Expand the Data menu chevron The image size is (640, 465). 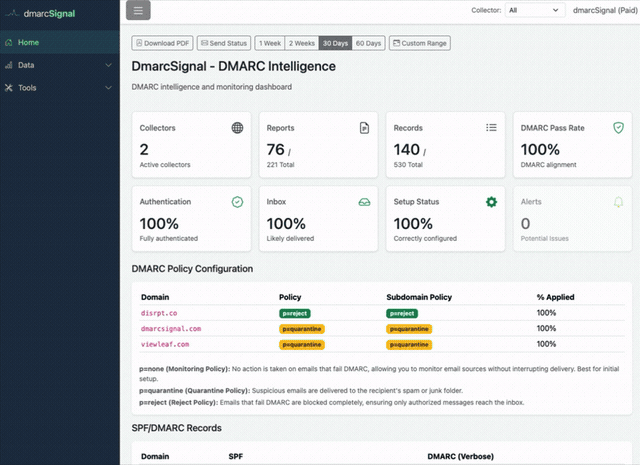[108, 65]
